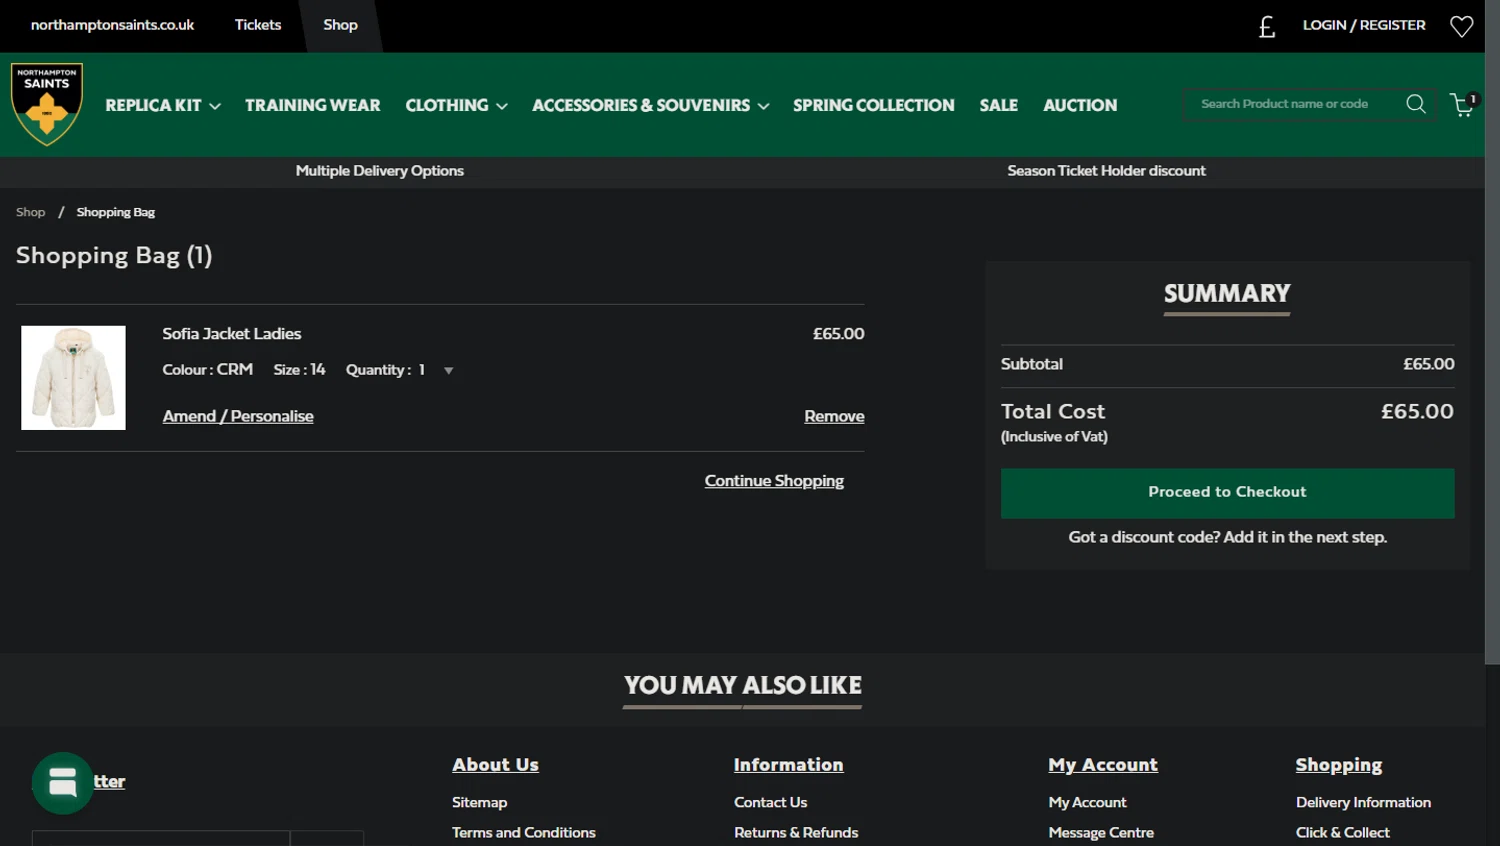Open the chat widget bubble

[x=63, y=783]
